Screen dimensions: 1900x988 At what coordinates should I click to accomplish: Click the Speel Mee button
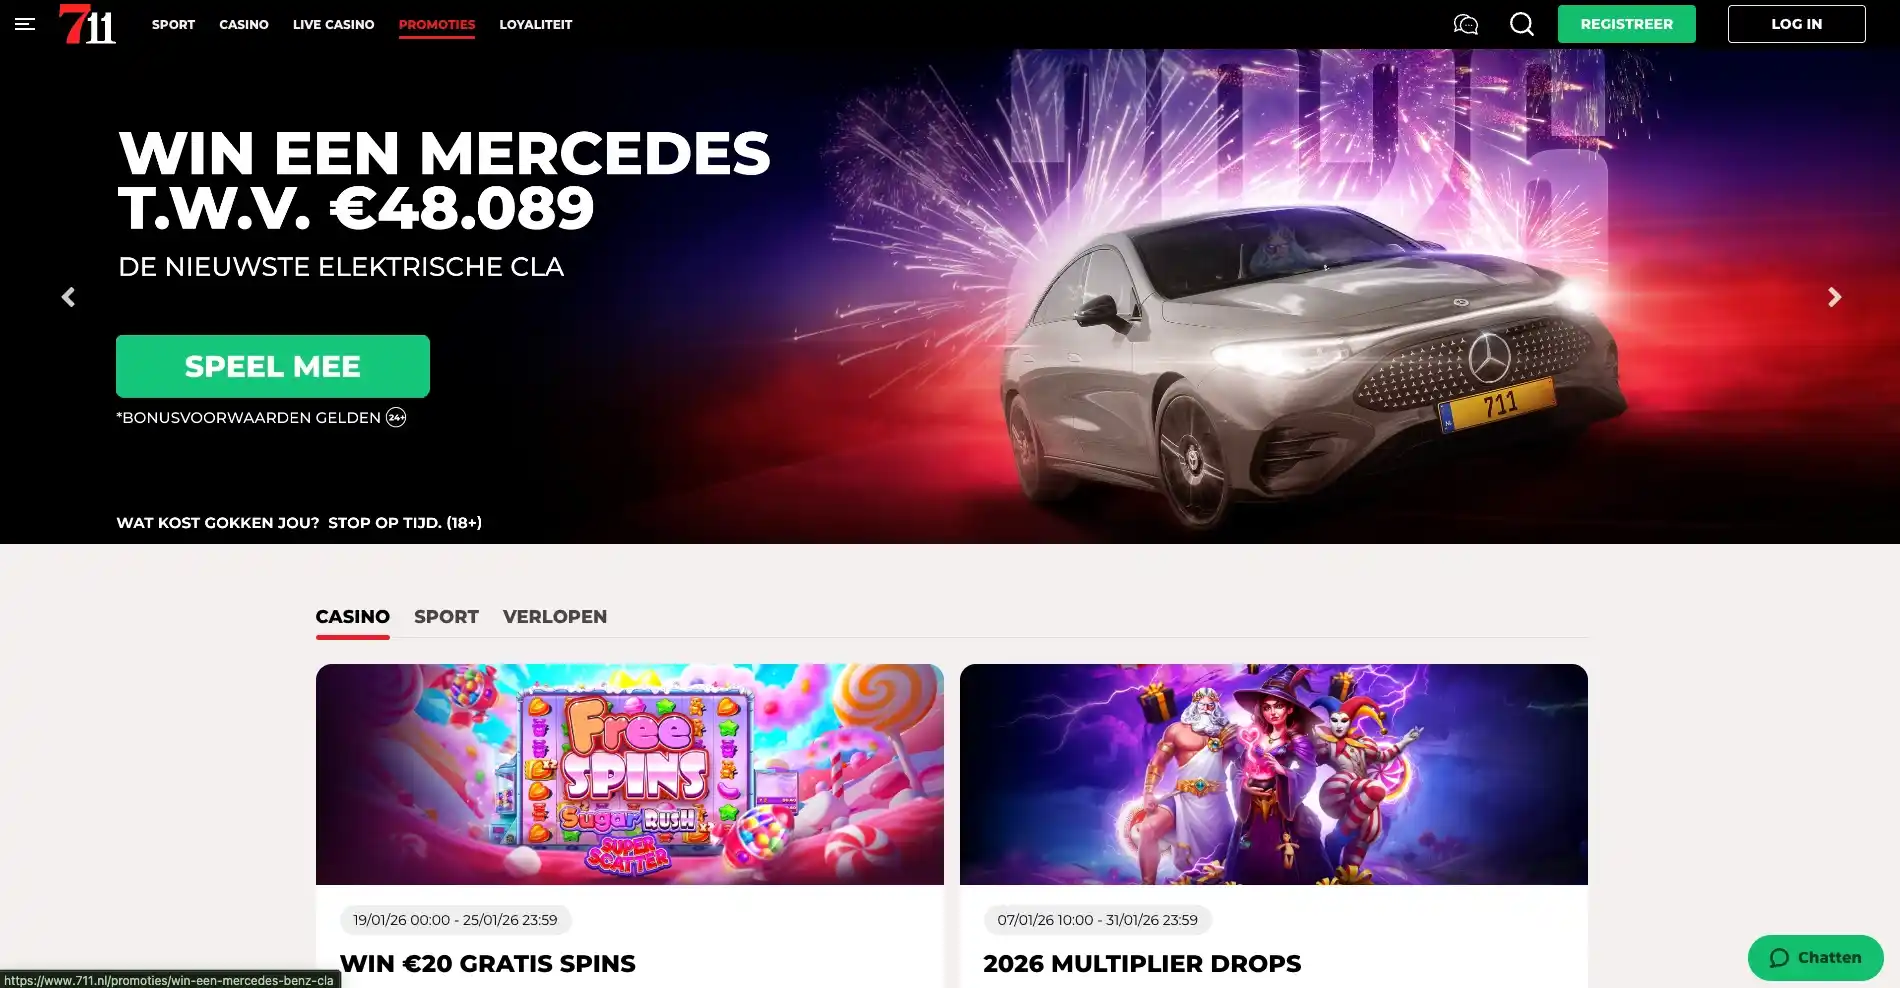[x=273, y=366]
